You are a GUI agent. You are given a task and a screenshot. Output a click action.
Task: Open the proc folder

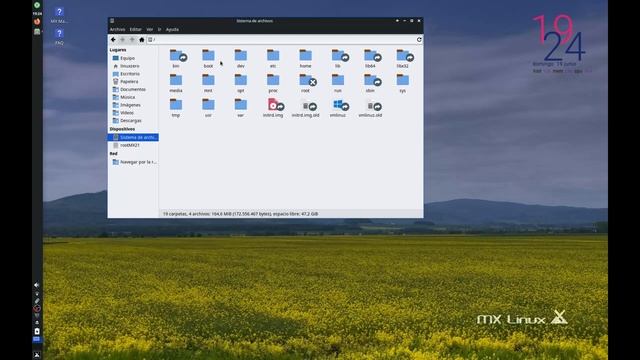[x=273, y=83]
